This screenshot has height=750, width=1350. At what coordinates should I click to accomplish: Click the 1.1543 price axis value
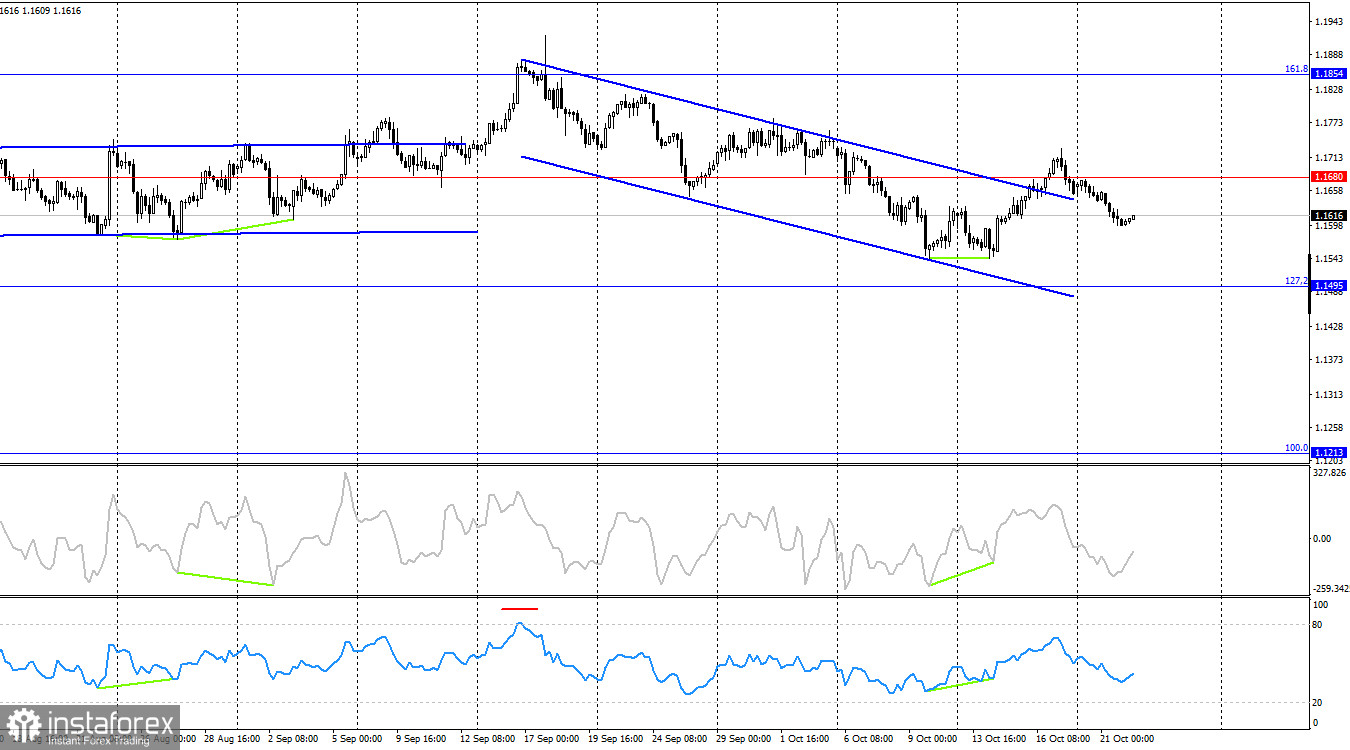(x=1328, y=259)
